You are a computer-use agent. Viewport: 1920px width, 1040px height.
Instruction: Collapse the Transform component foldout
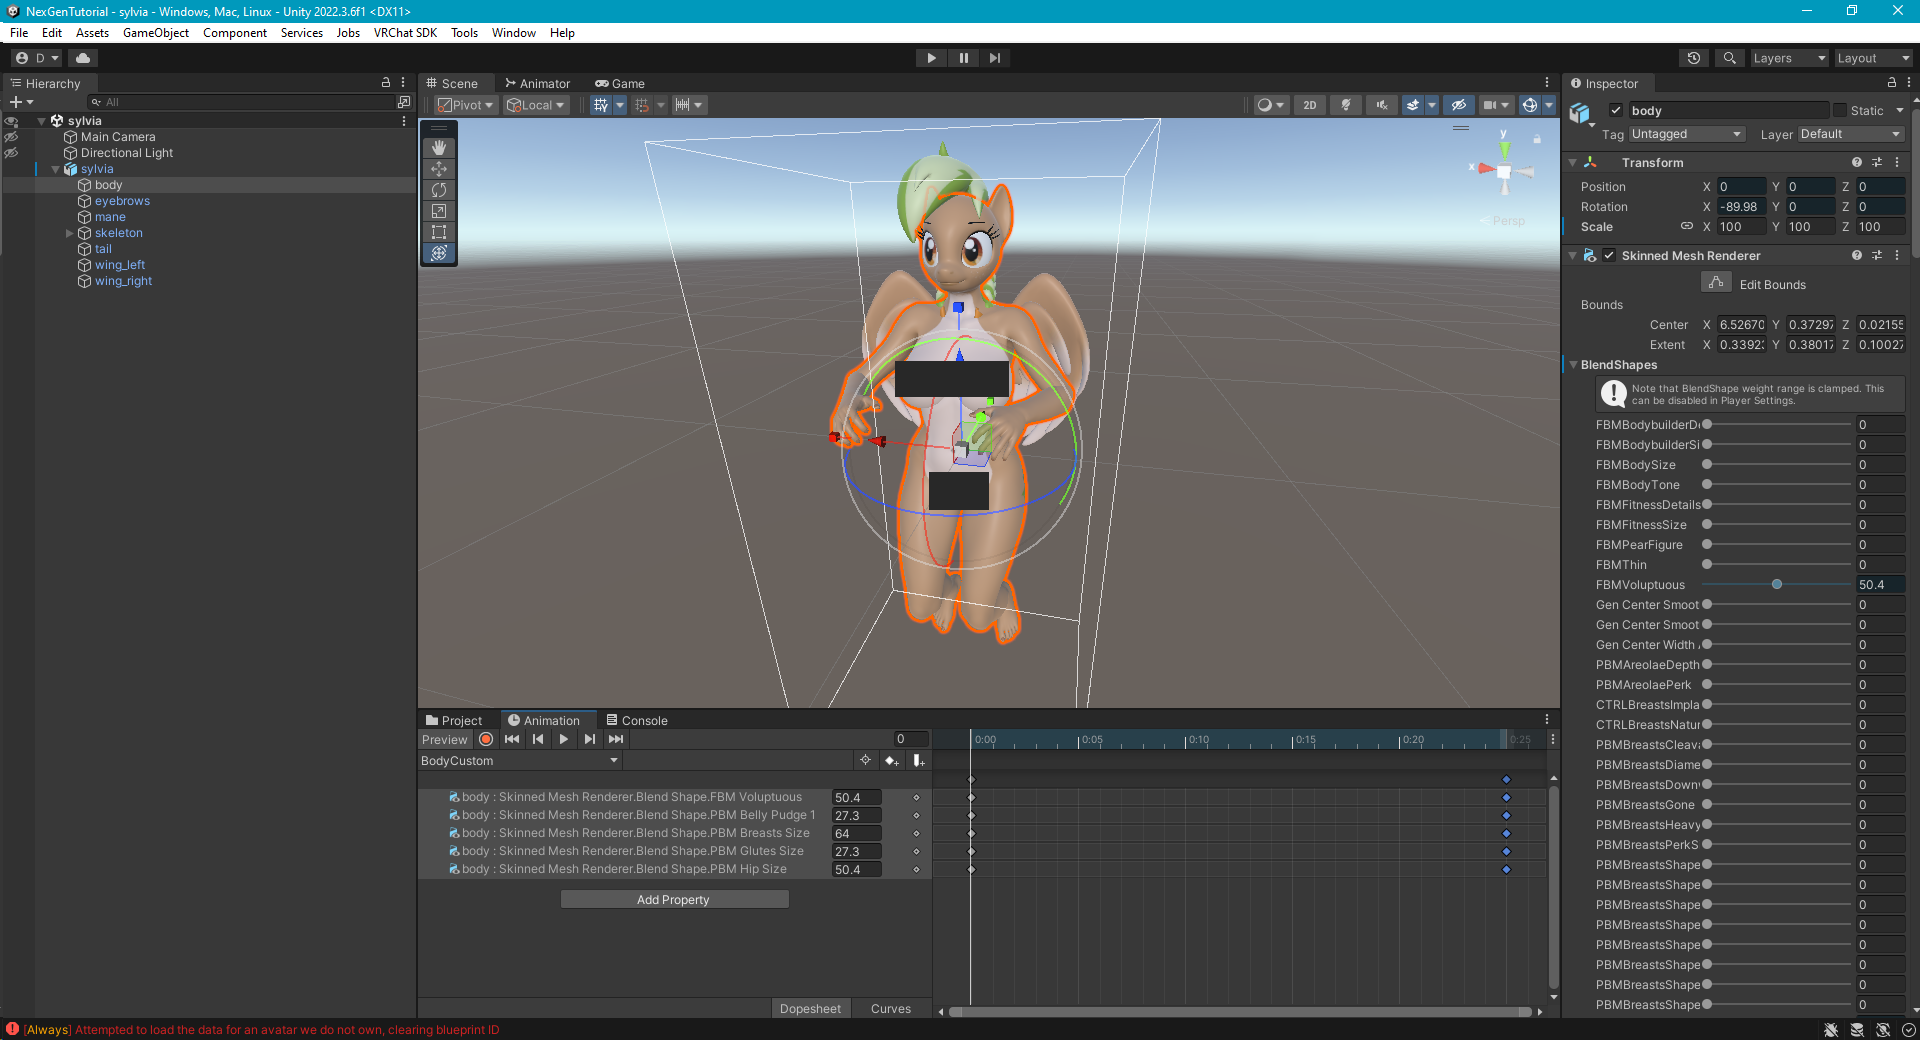tap(1573, 162)
